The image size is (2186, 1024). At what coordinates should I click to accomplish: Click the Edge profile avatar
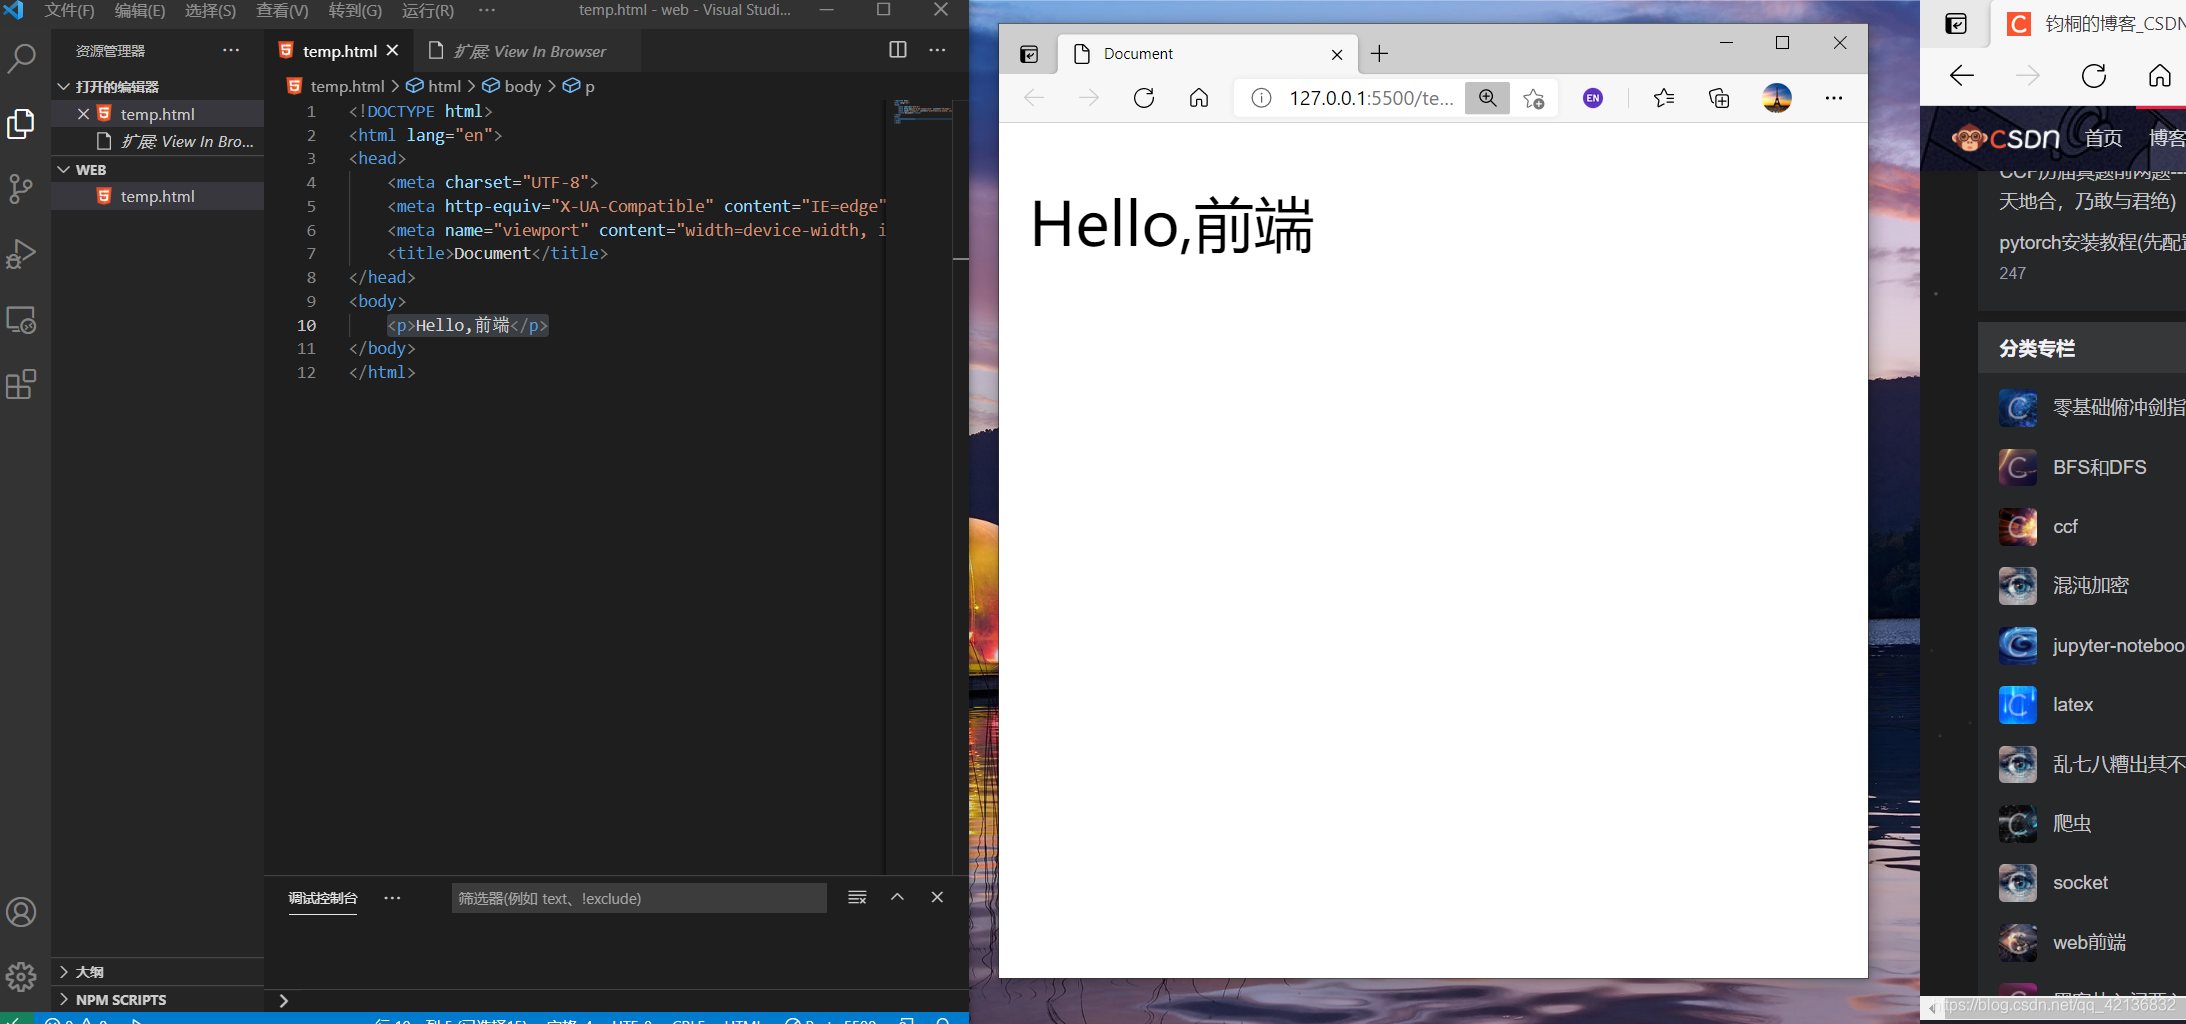pos(1777,97)
